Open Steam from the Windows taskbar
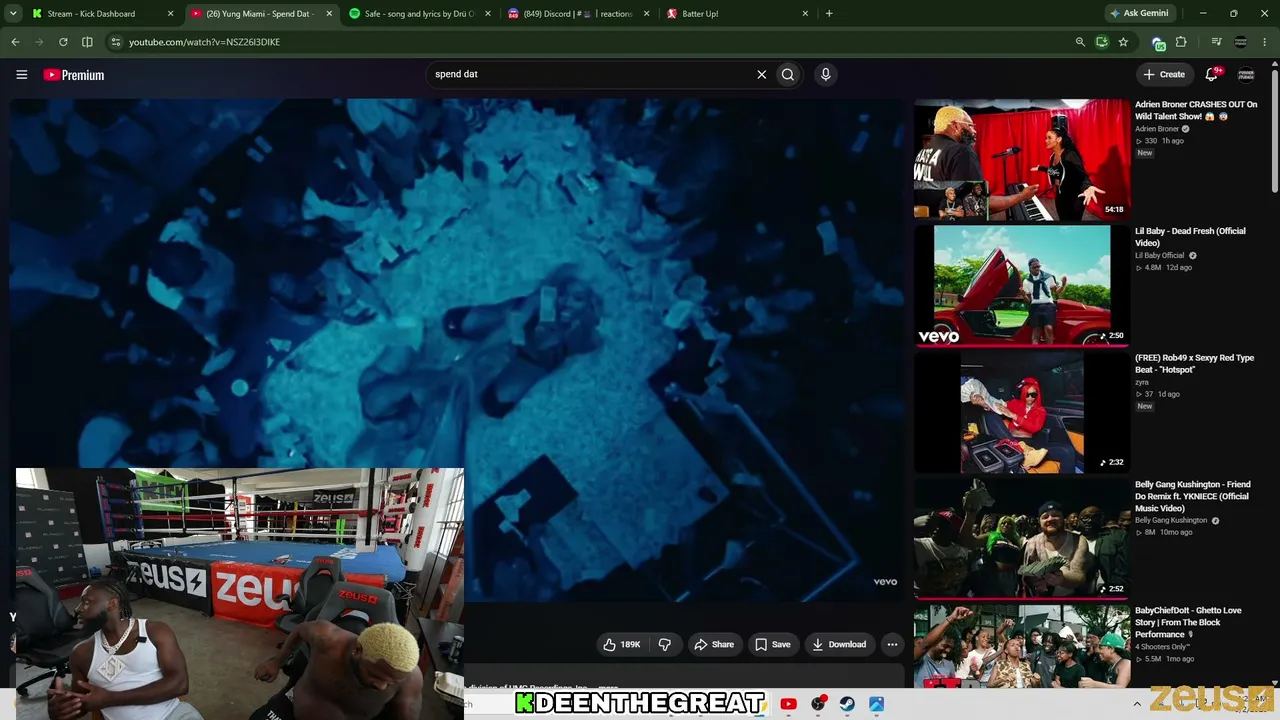This screenshot has width=1280, height=720. pyautogui.click(x=847, y=704)
